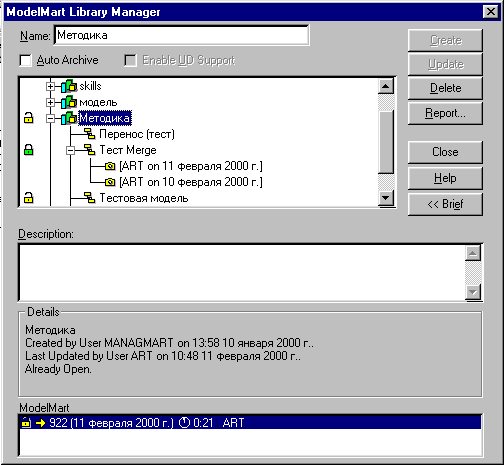Click the lock icon in ModelMart session row
The height and width of the screenshot is (465, 504).
coord(26,422)
